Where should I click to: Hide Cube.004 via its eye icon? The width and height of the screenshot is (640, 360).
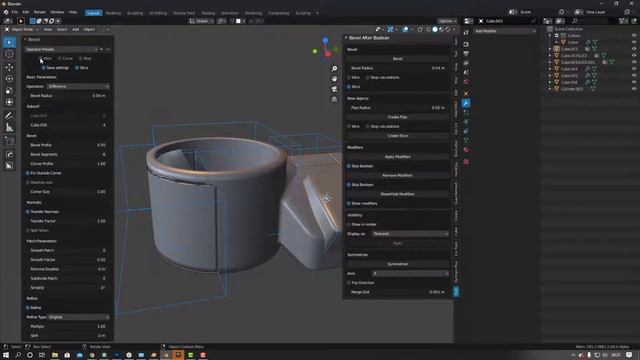click(634, 69)
